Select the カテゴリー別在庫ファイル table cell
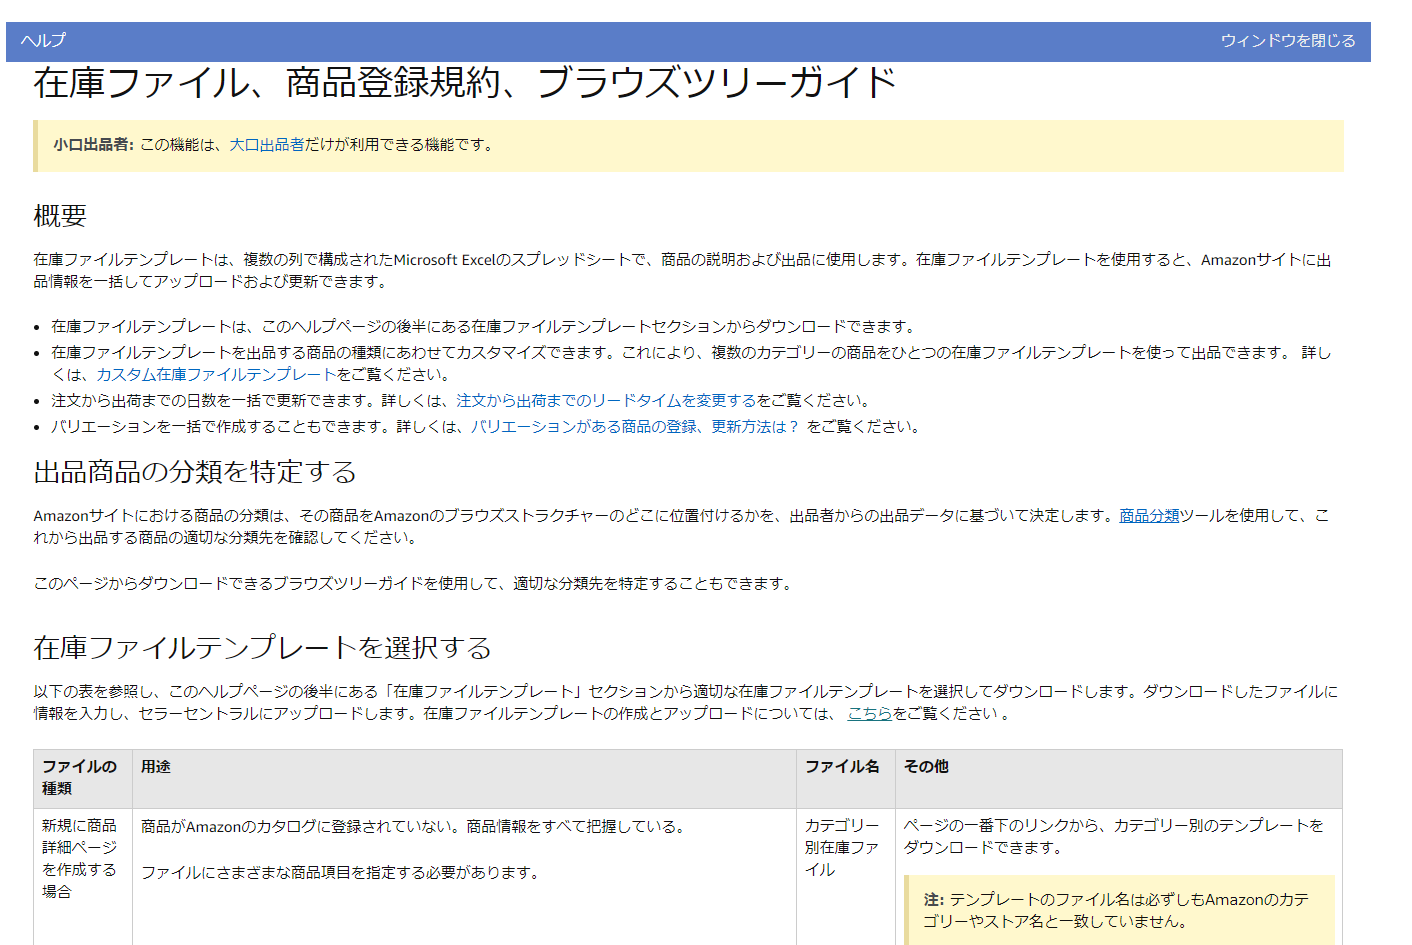The width and height of the screenshot is (1412, 945). [x=842, y=848]
